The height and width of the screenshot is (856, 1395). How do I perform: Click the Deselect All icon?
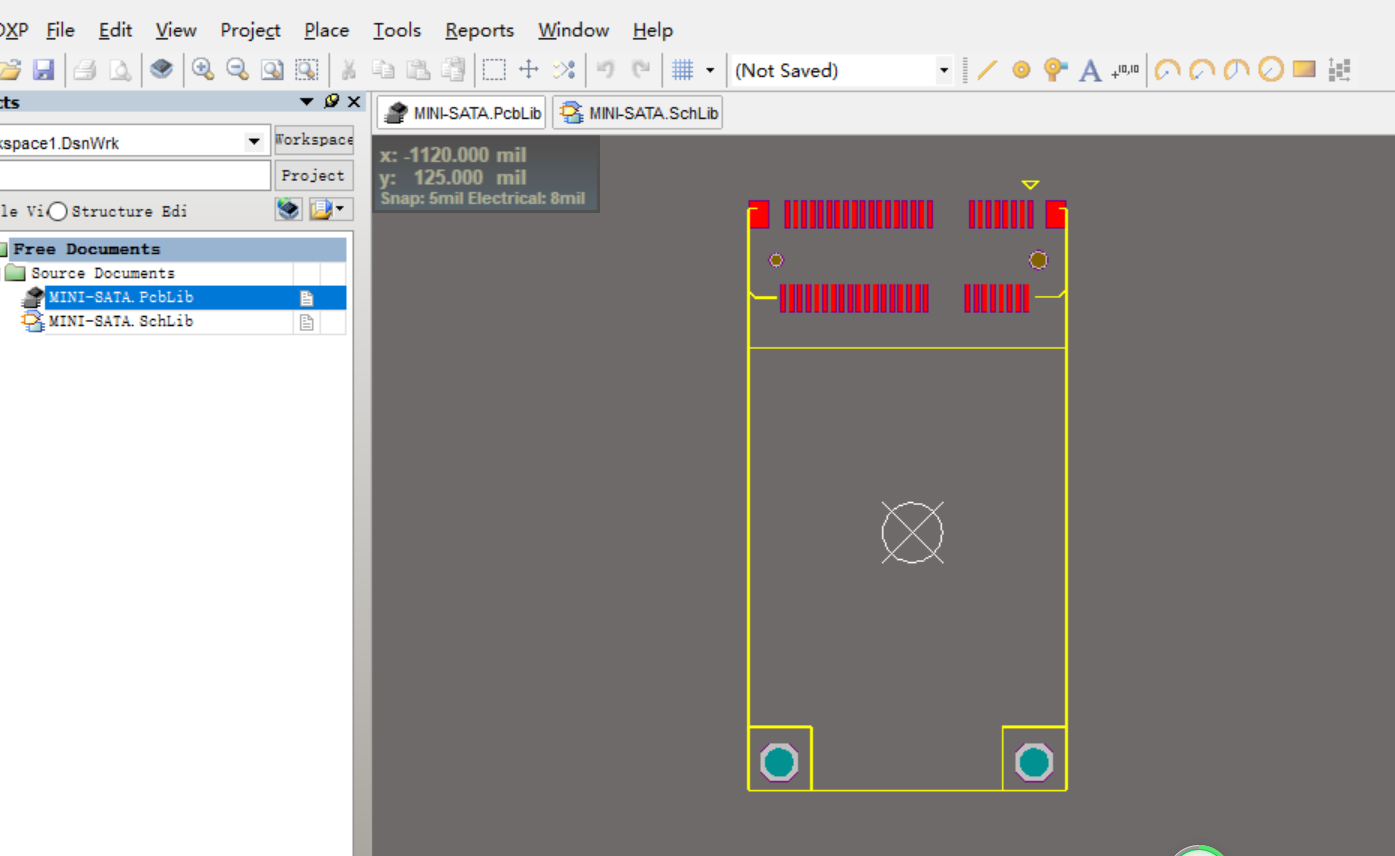[564, 70]
